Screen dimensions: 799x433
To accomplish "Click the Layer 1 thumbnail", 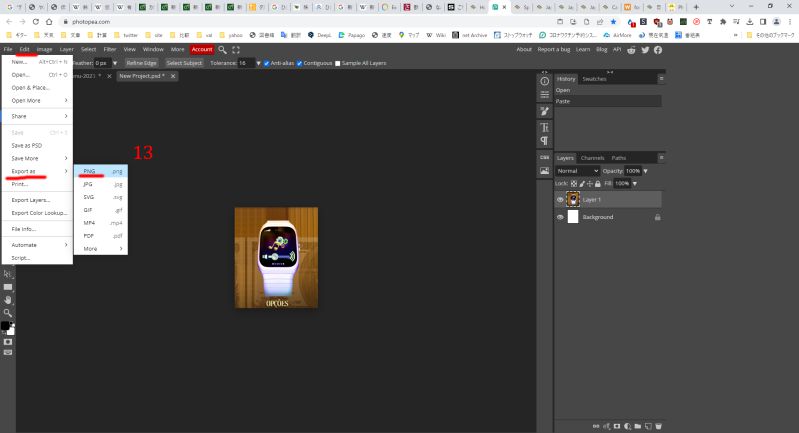I will click(x=573, y=200).
